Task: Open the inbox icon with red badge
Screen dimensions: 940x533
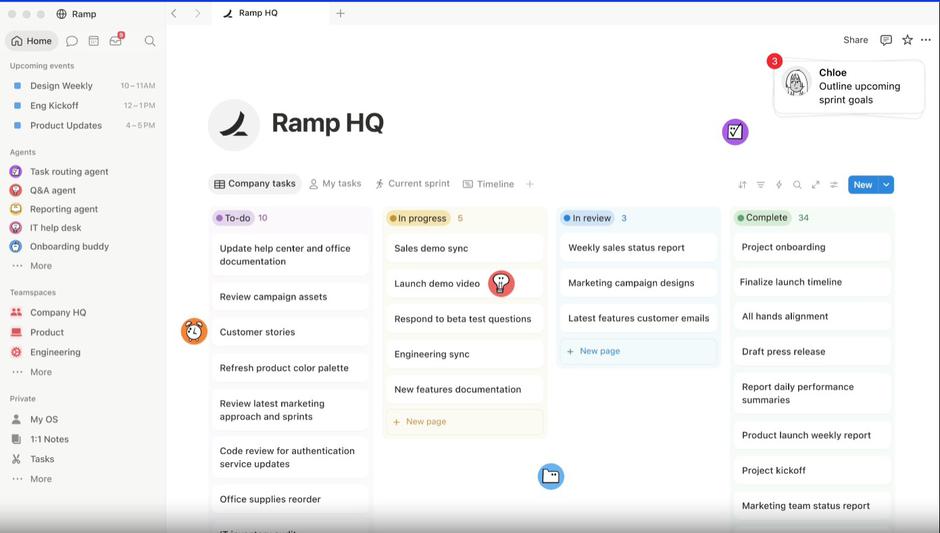Action: [x=116, y=40]
